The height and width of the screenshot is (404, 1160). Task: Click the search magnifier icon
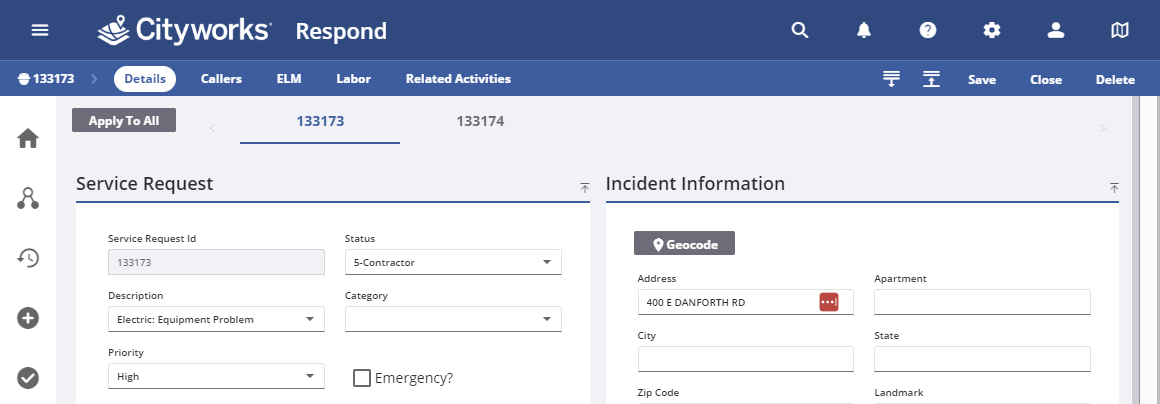(x=800, y=30)
